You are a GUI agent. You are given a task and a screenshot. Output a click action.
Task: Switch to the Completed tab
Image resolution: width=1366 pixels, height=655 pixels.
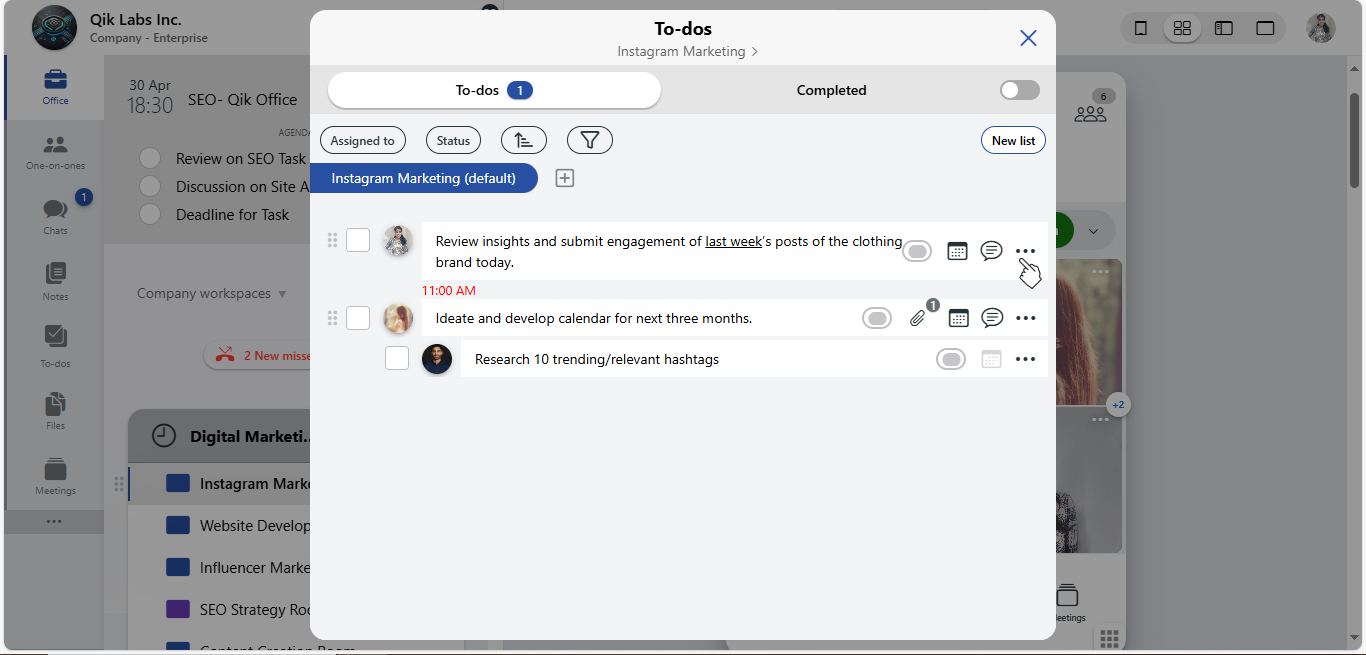(831, 90)
